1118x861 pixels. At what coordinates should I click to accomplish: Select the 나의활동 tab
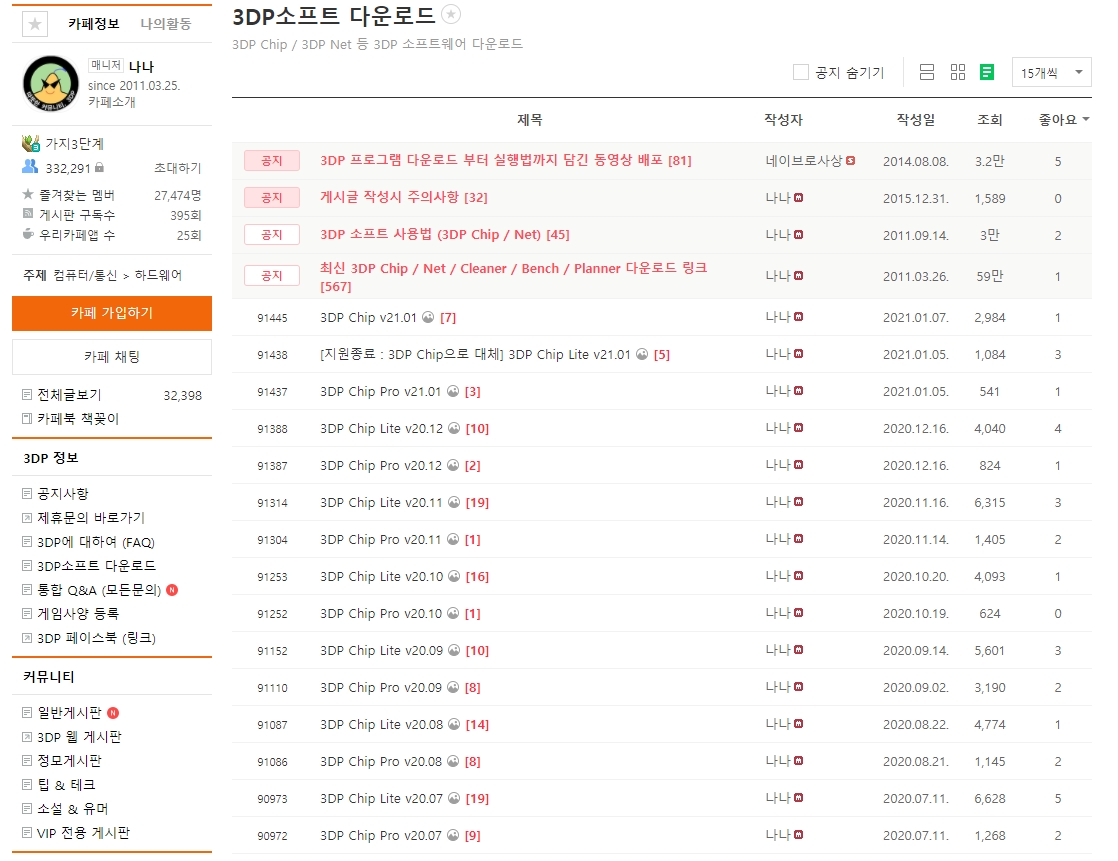pyautogui.click(x=165, y=24)
